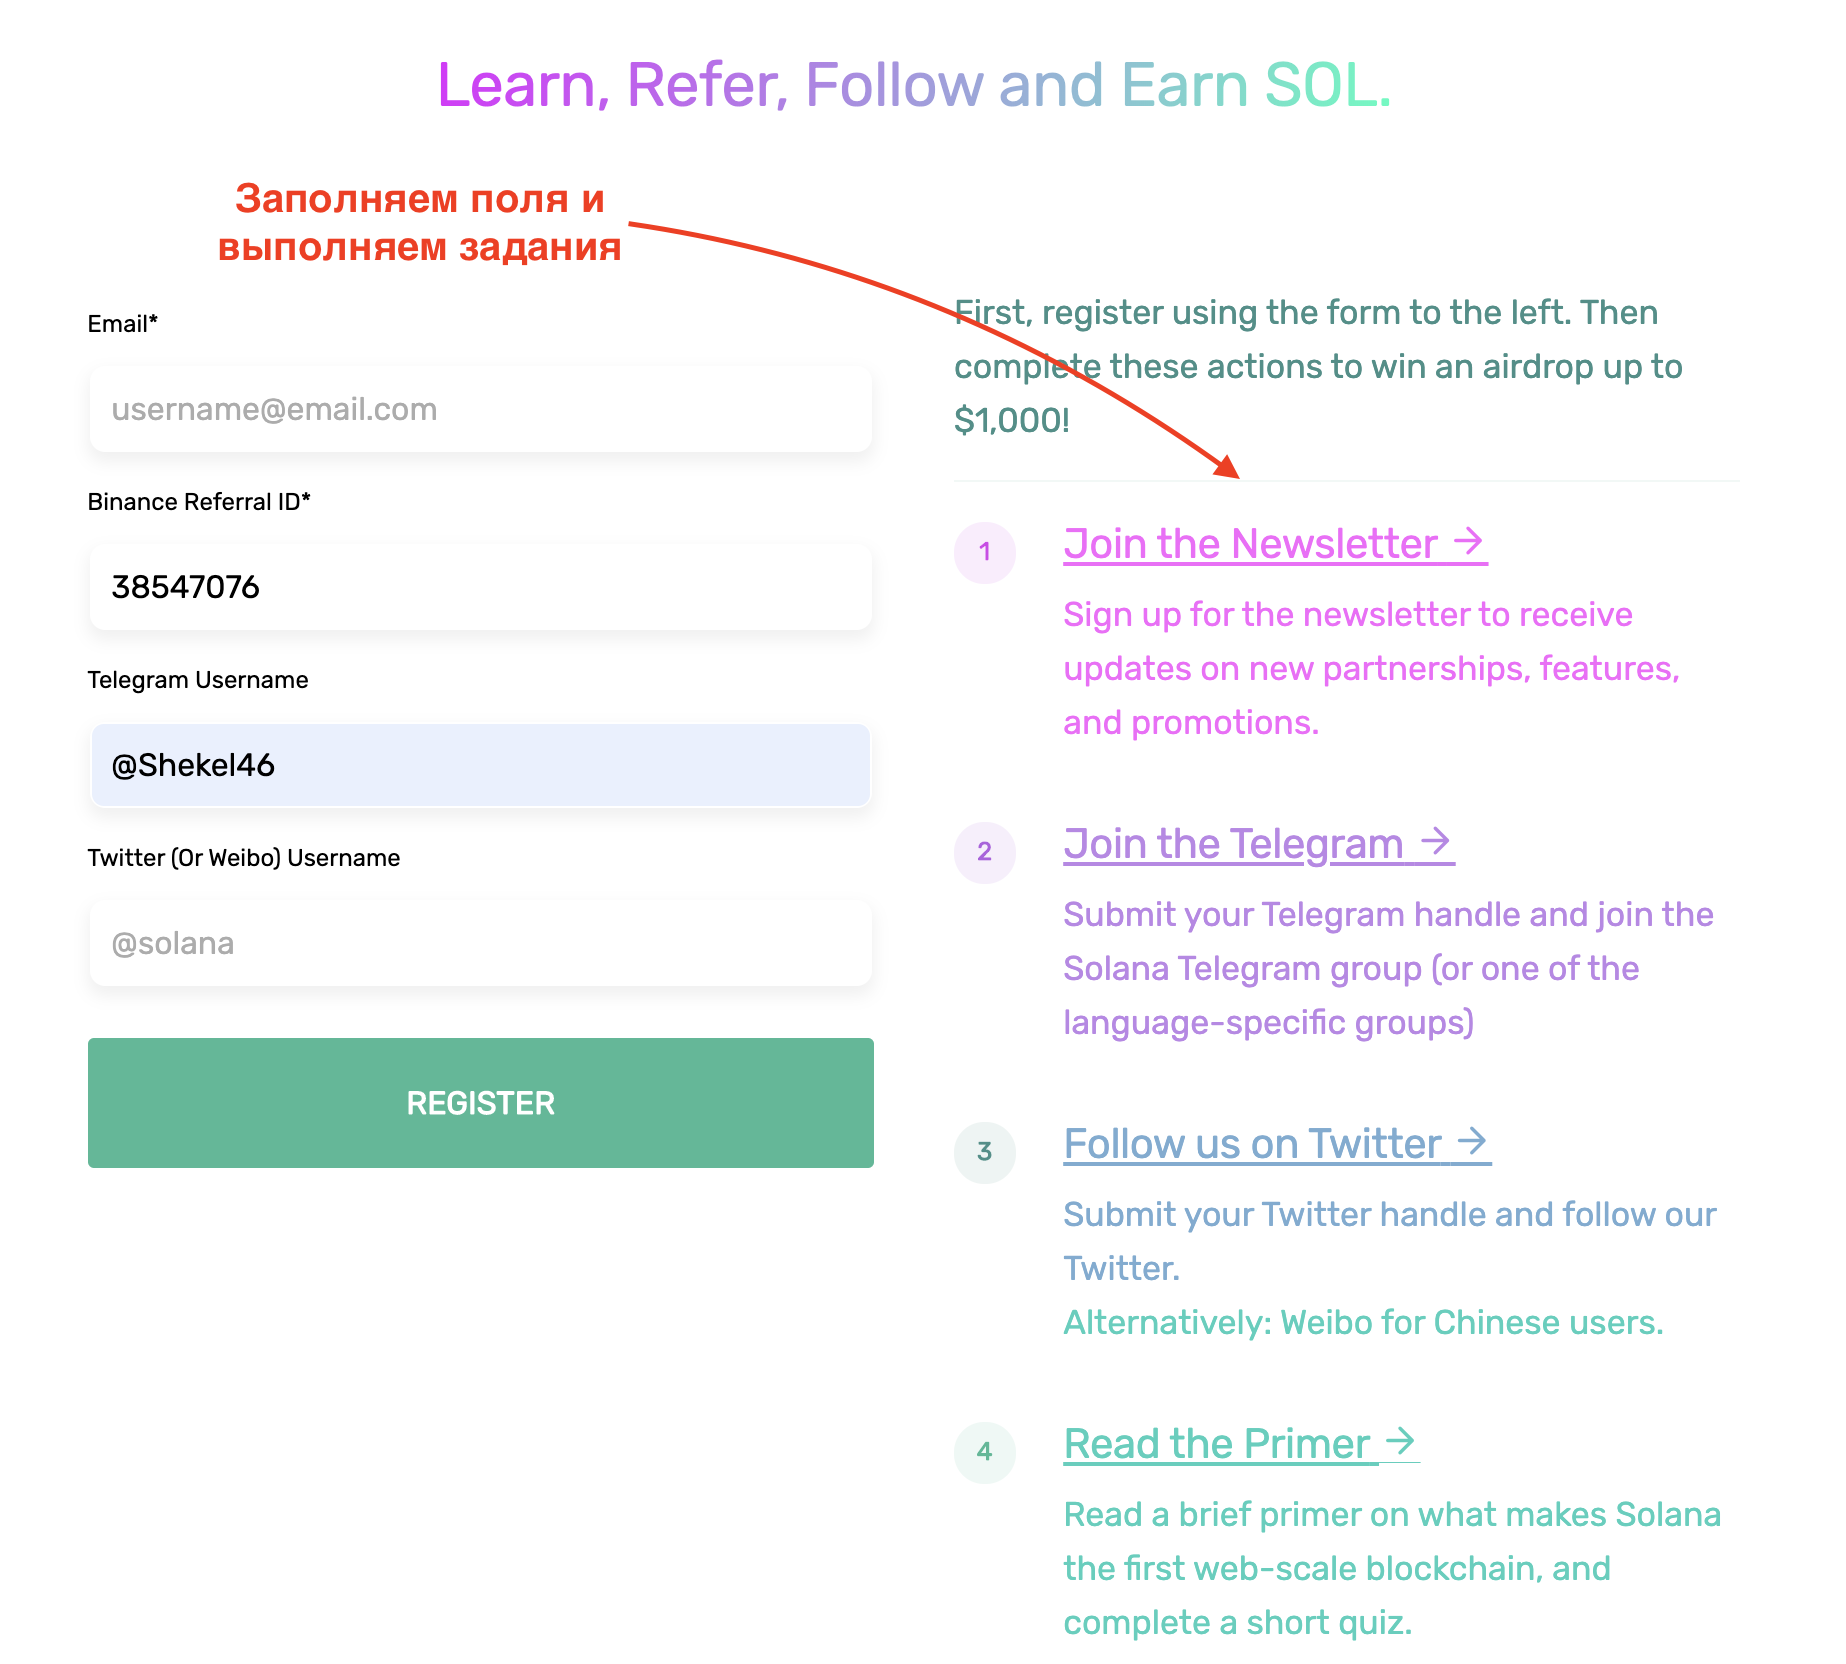
Task: Click the Telegram Username label
Action: click(198, 680)
